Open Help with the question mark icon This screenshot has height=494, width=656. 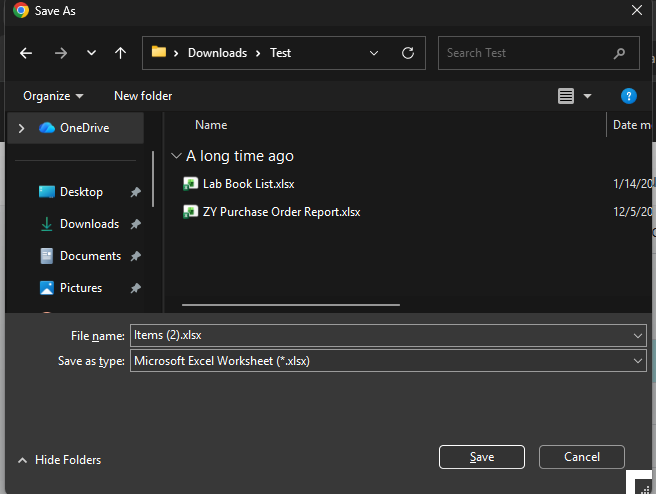[x=629, y=96]
